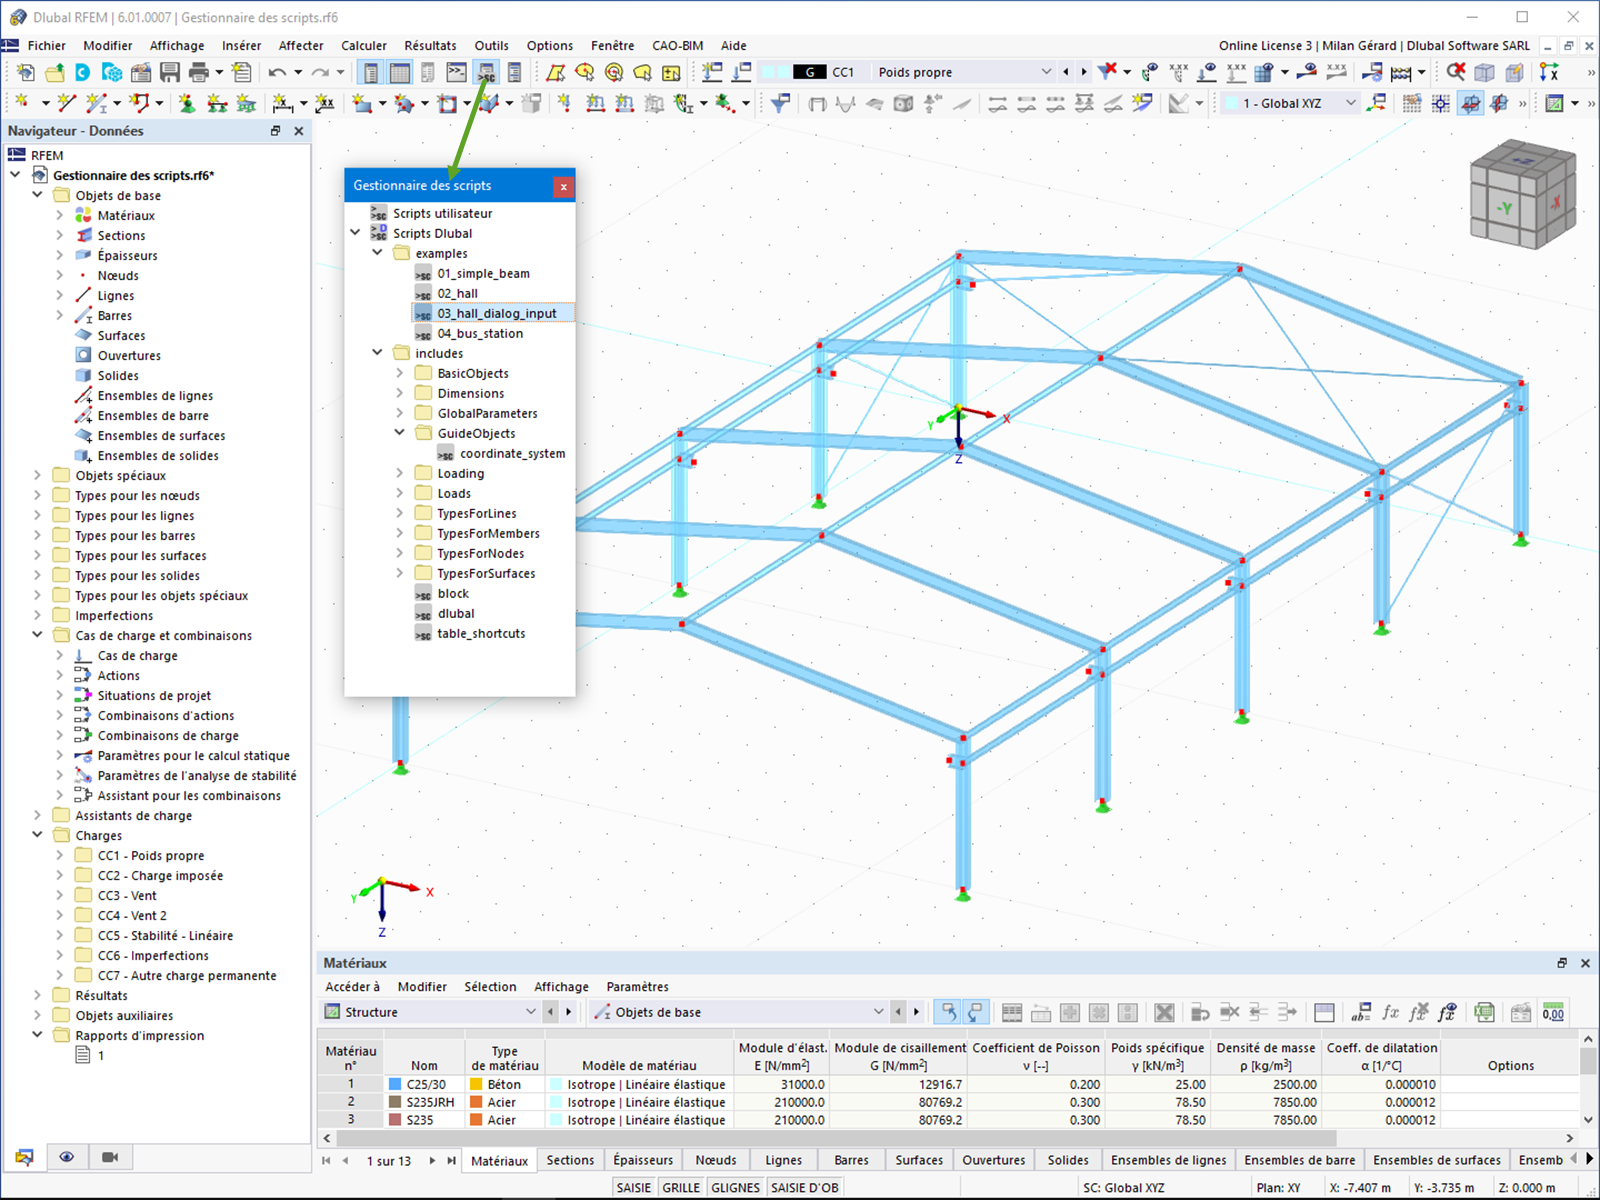Toggle GRILLE in status bar
This screenshot has width=1600, height=1200.
click(x=681, y=1187)
